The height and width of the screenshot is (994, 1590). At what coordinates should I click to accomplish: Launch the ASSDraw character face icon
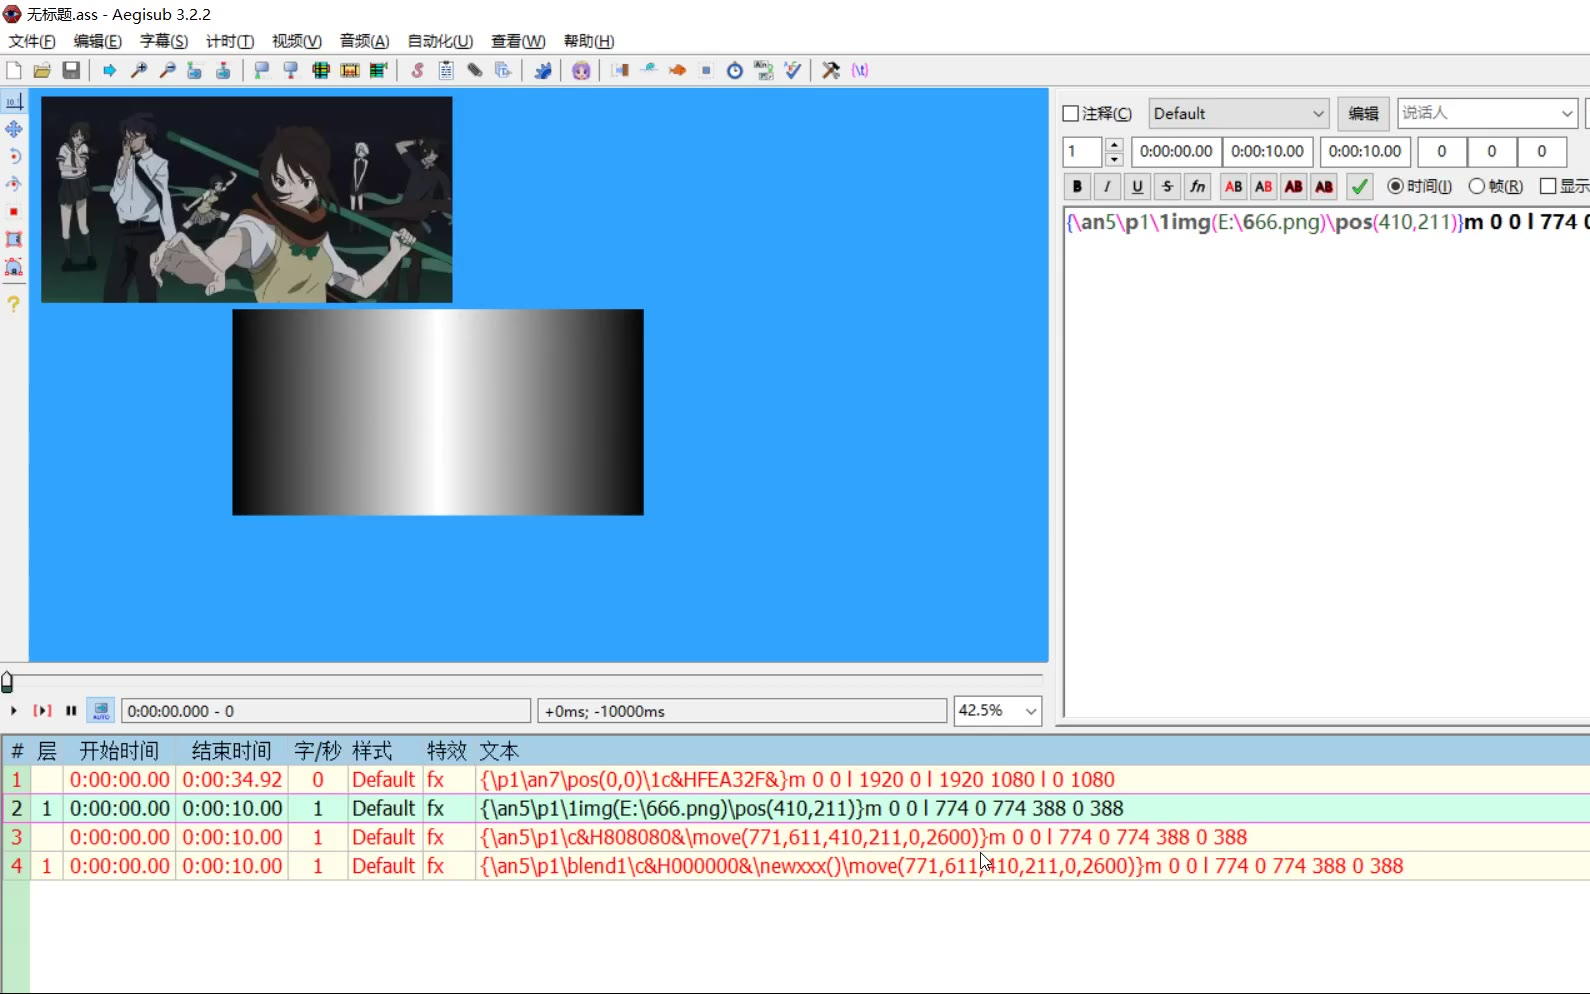[581, 70]
